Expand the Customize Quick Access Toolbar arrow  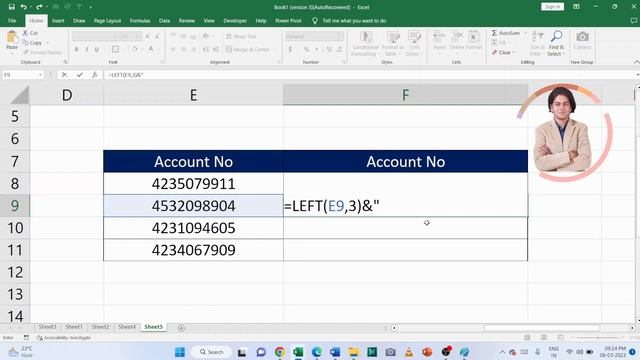pyautogui.click(x=90, y=7)
